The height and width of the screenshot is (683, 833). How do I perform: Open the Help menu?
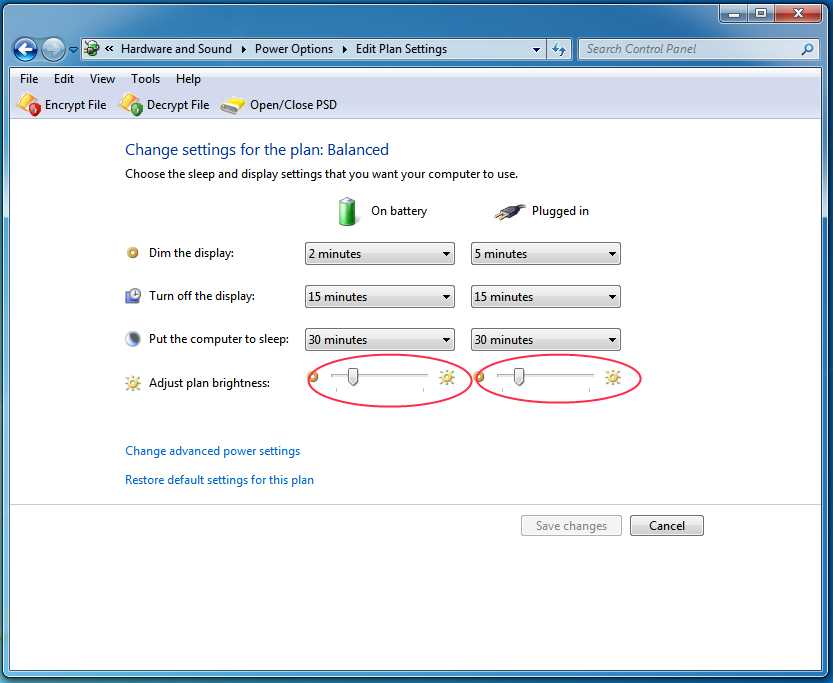(x=188, y=79)
